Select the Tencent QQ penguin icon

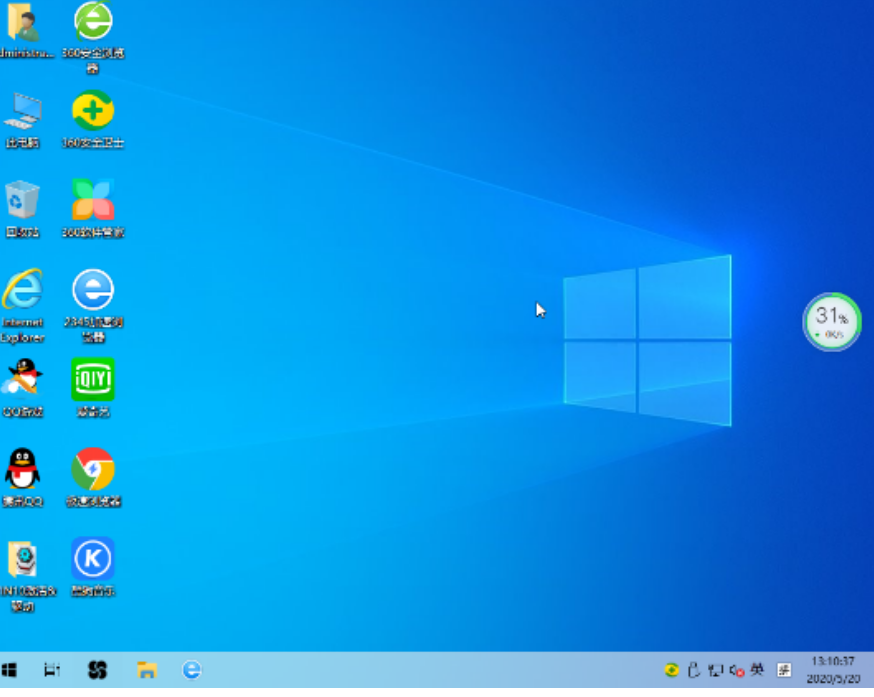[x=22, y=468]
